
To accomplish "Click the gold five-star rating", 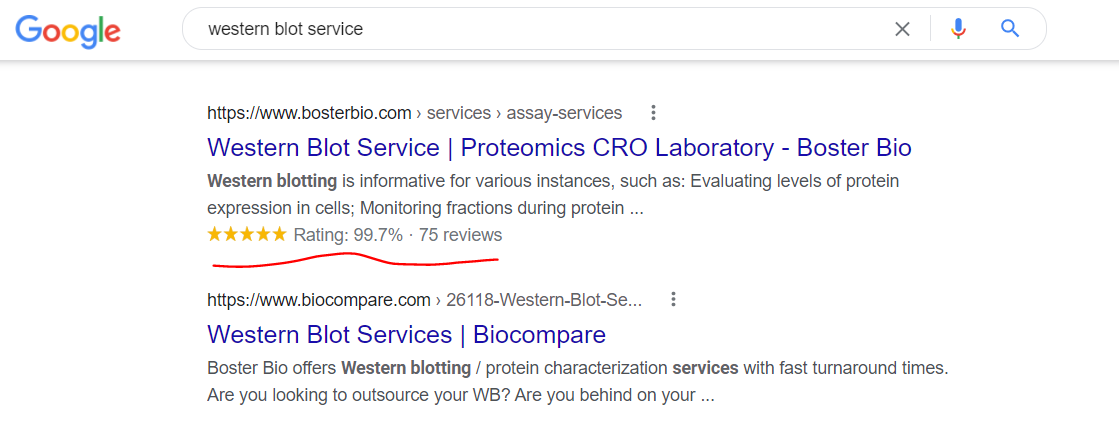I will click(x=247, y=234).
